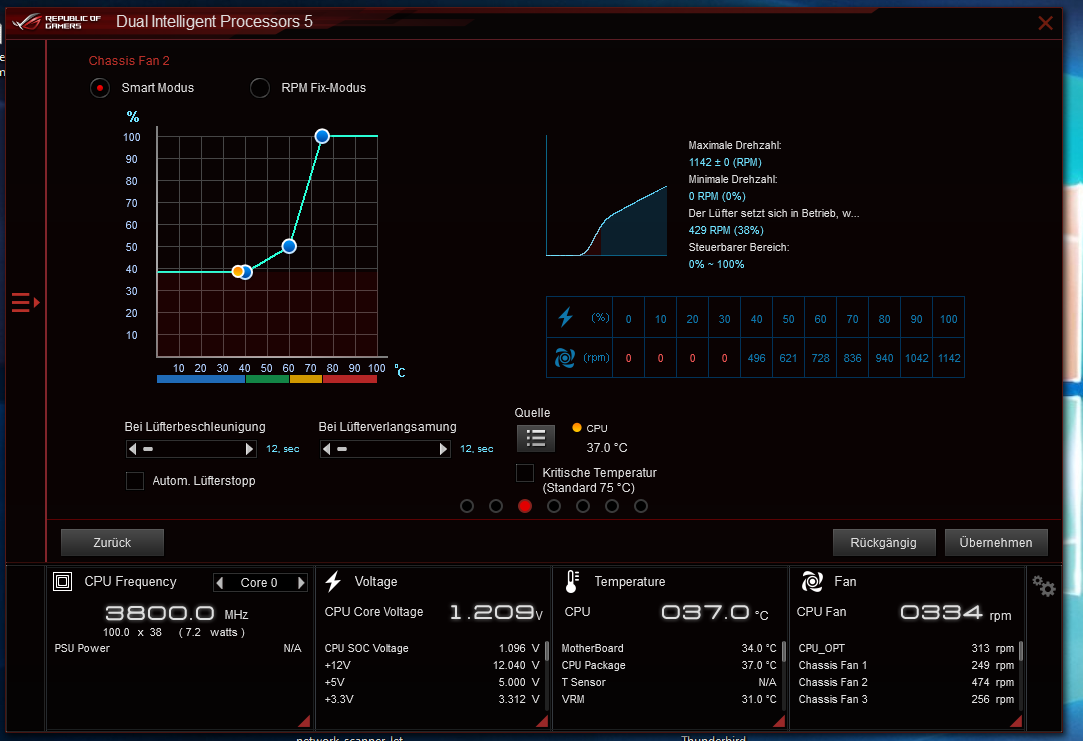Select previous core with left arrow
The height and width of the screenshot is (741, 1083).
[x=220, y=583]
